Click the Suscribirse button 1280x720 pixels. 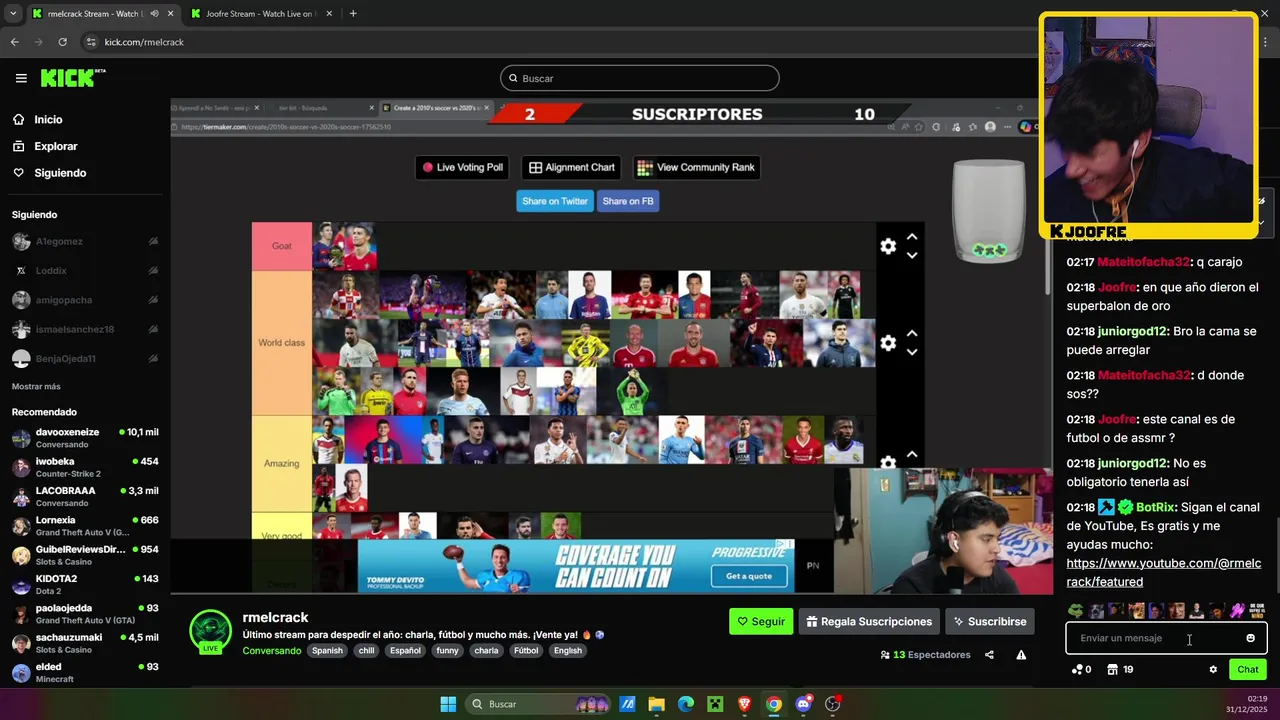(x=990, y=621)
